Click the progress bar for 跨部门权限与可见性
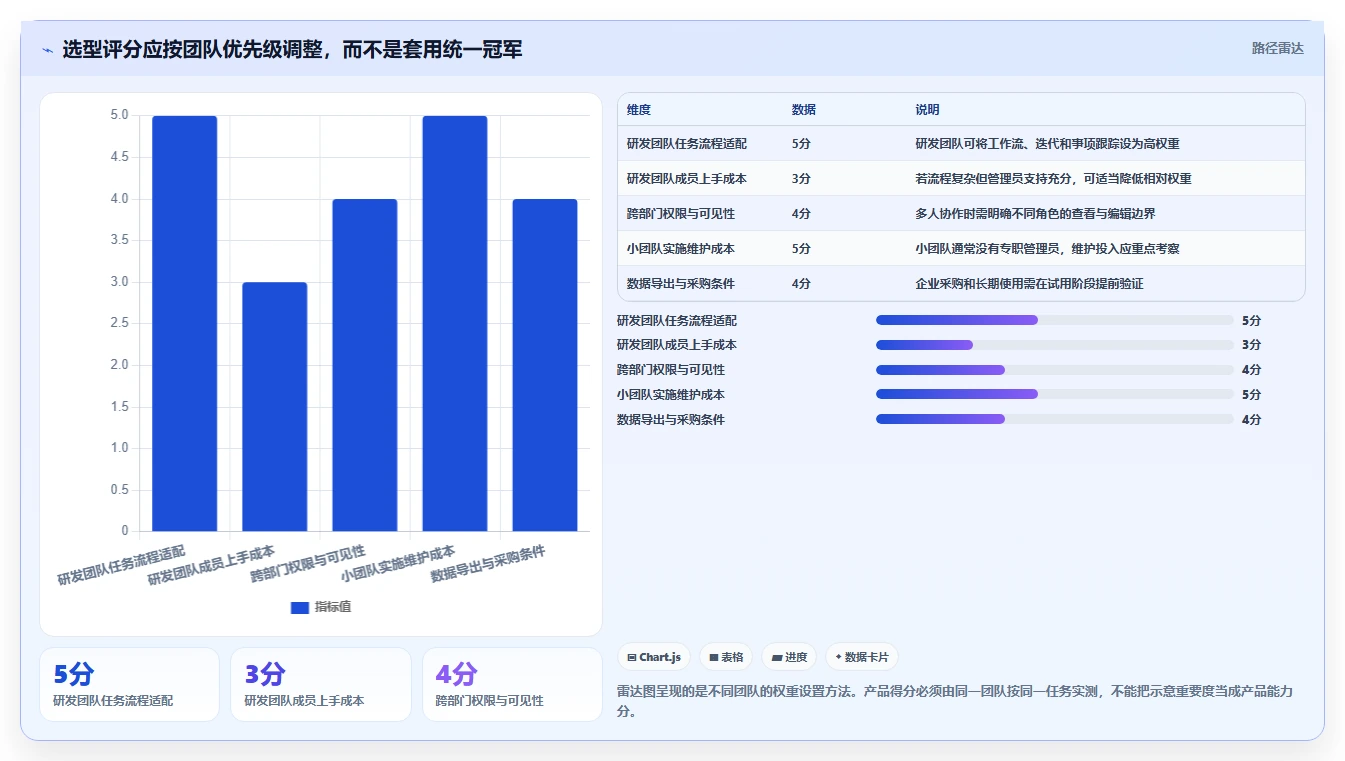This screenshot has height=761, width=1345. coord(1055,370)
